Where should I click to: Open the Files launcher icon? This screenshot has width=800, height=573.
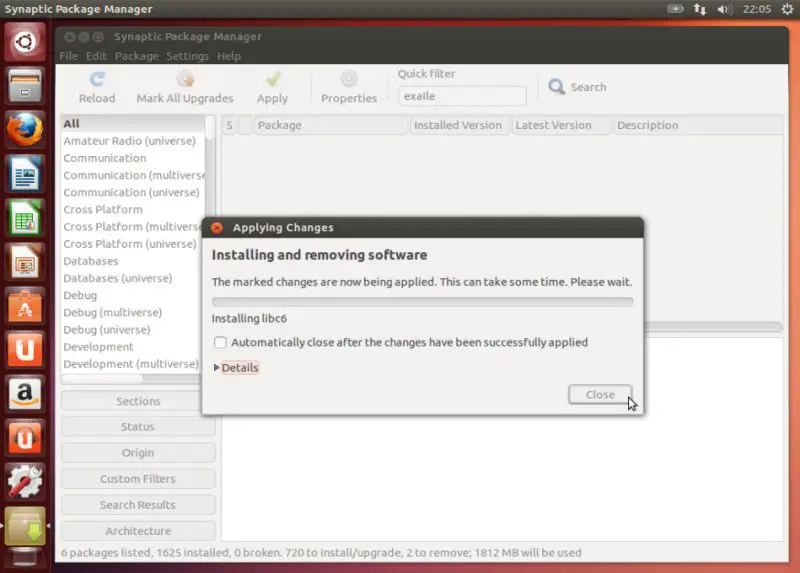click(24, 85)
